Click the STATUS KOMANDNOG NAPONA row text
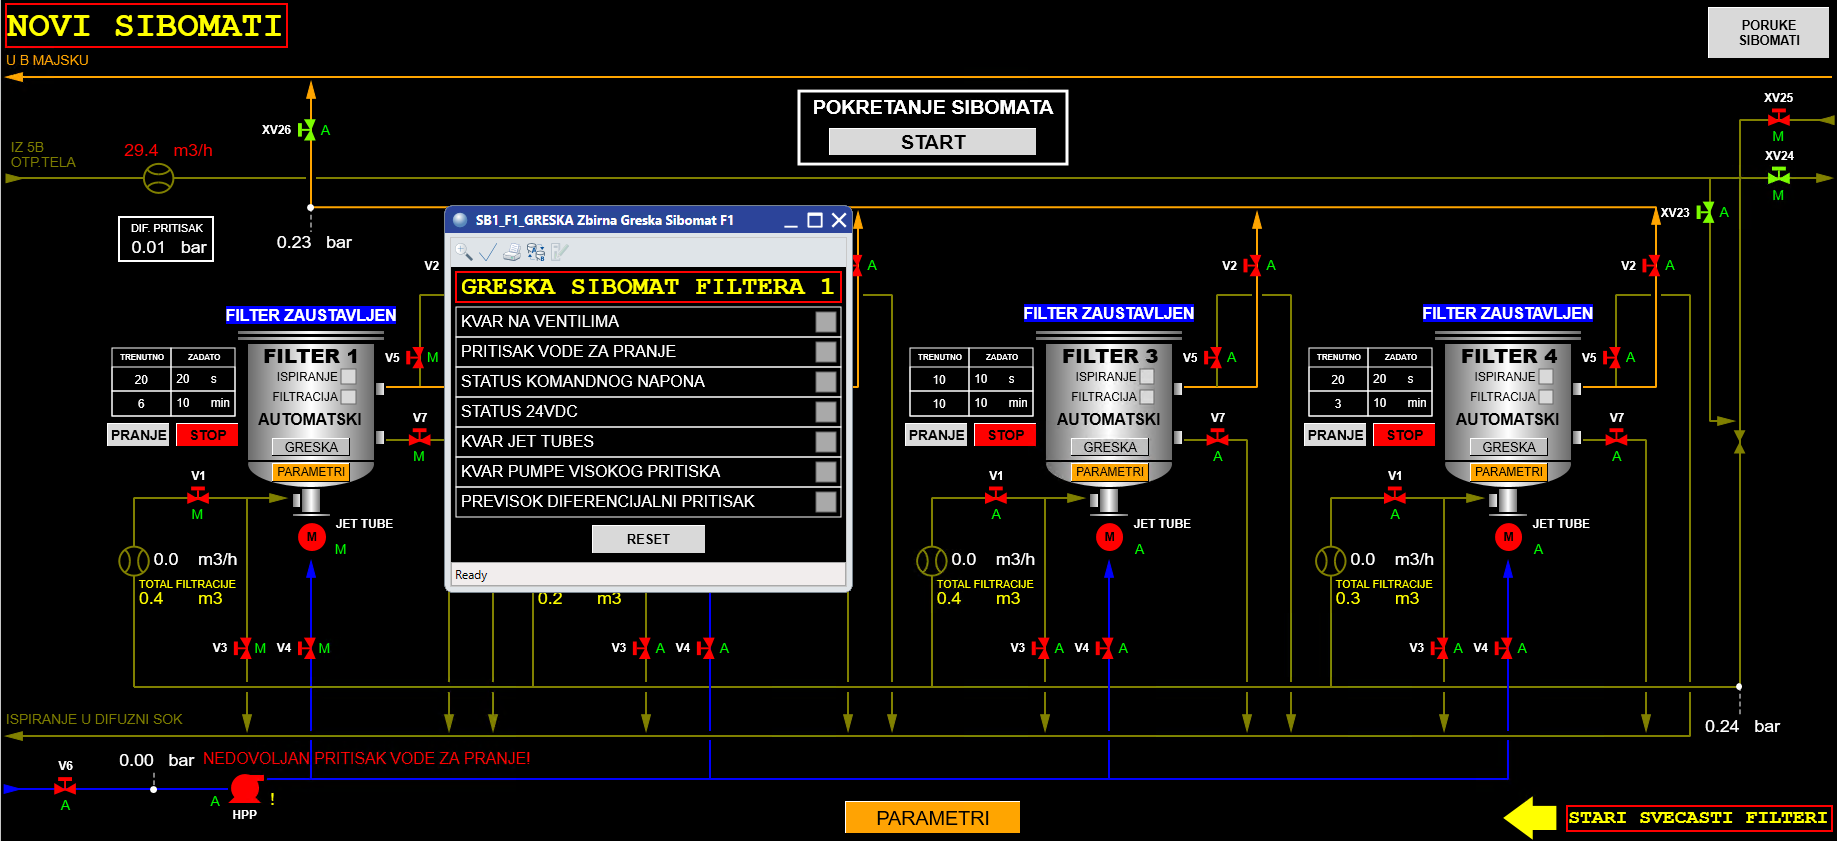The width and height of the screenshot is (1837, 841). [x=583, y=381]
